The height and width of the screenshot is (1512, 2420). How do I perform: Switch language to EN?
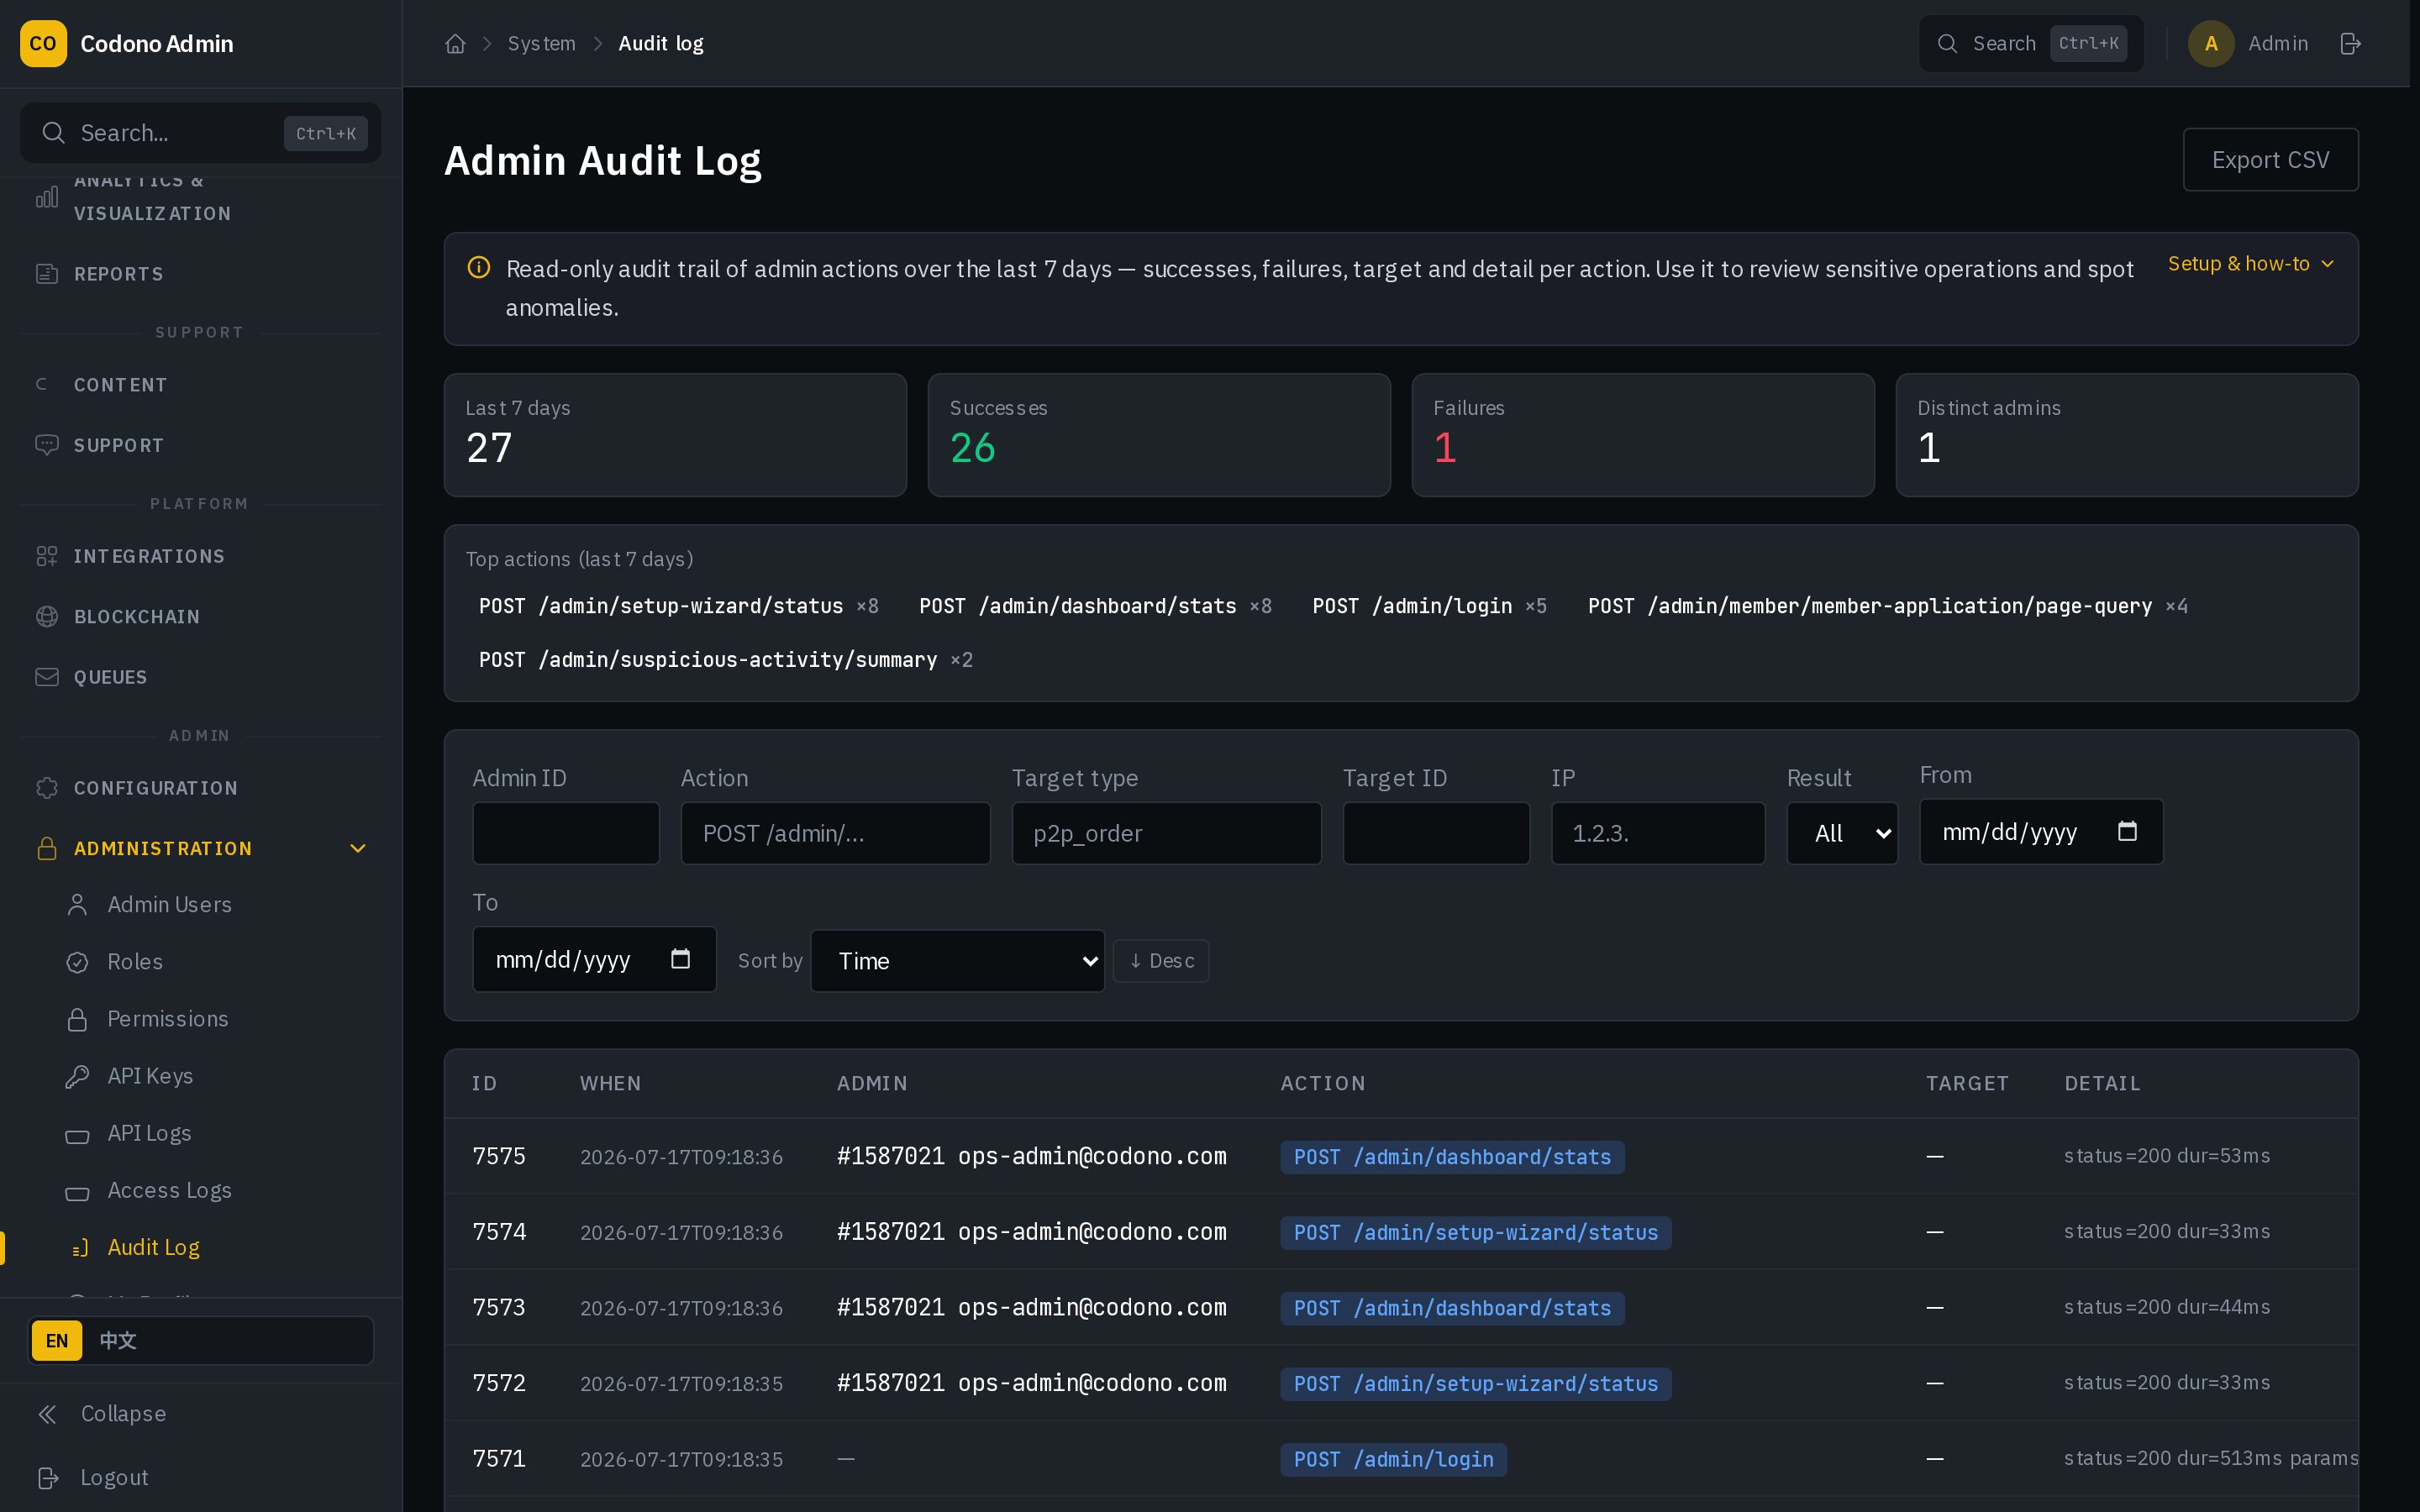tap(57, 1341)
